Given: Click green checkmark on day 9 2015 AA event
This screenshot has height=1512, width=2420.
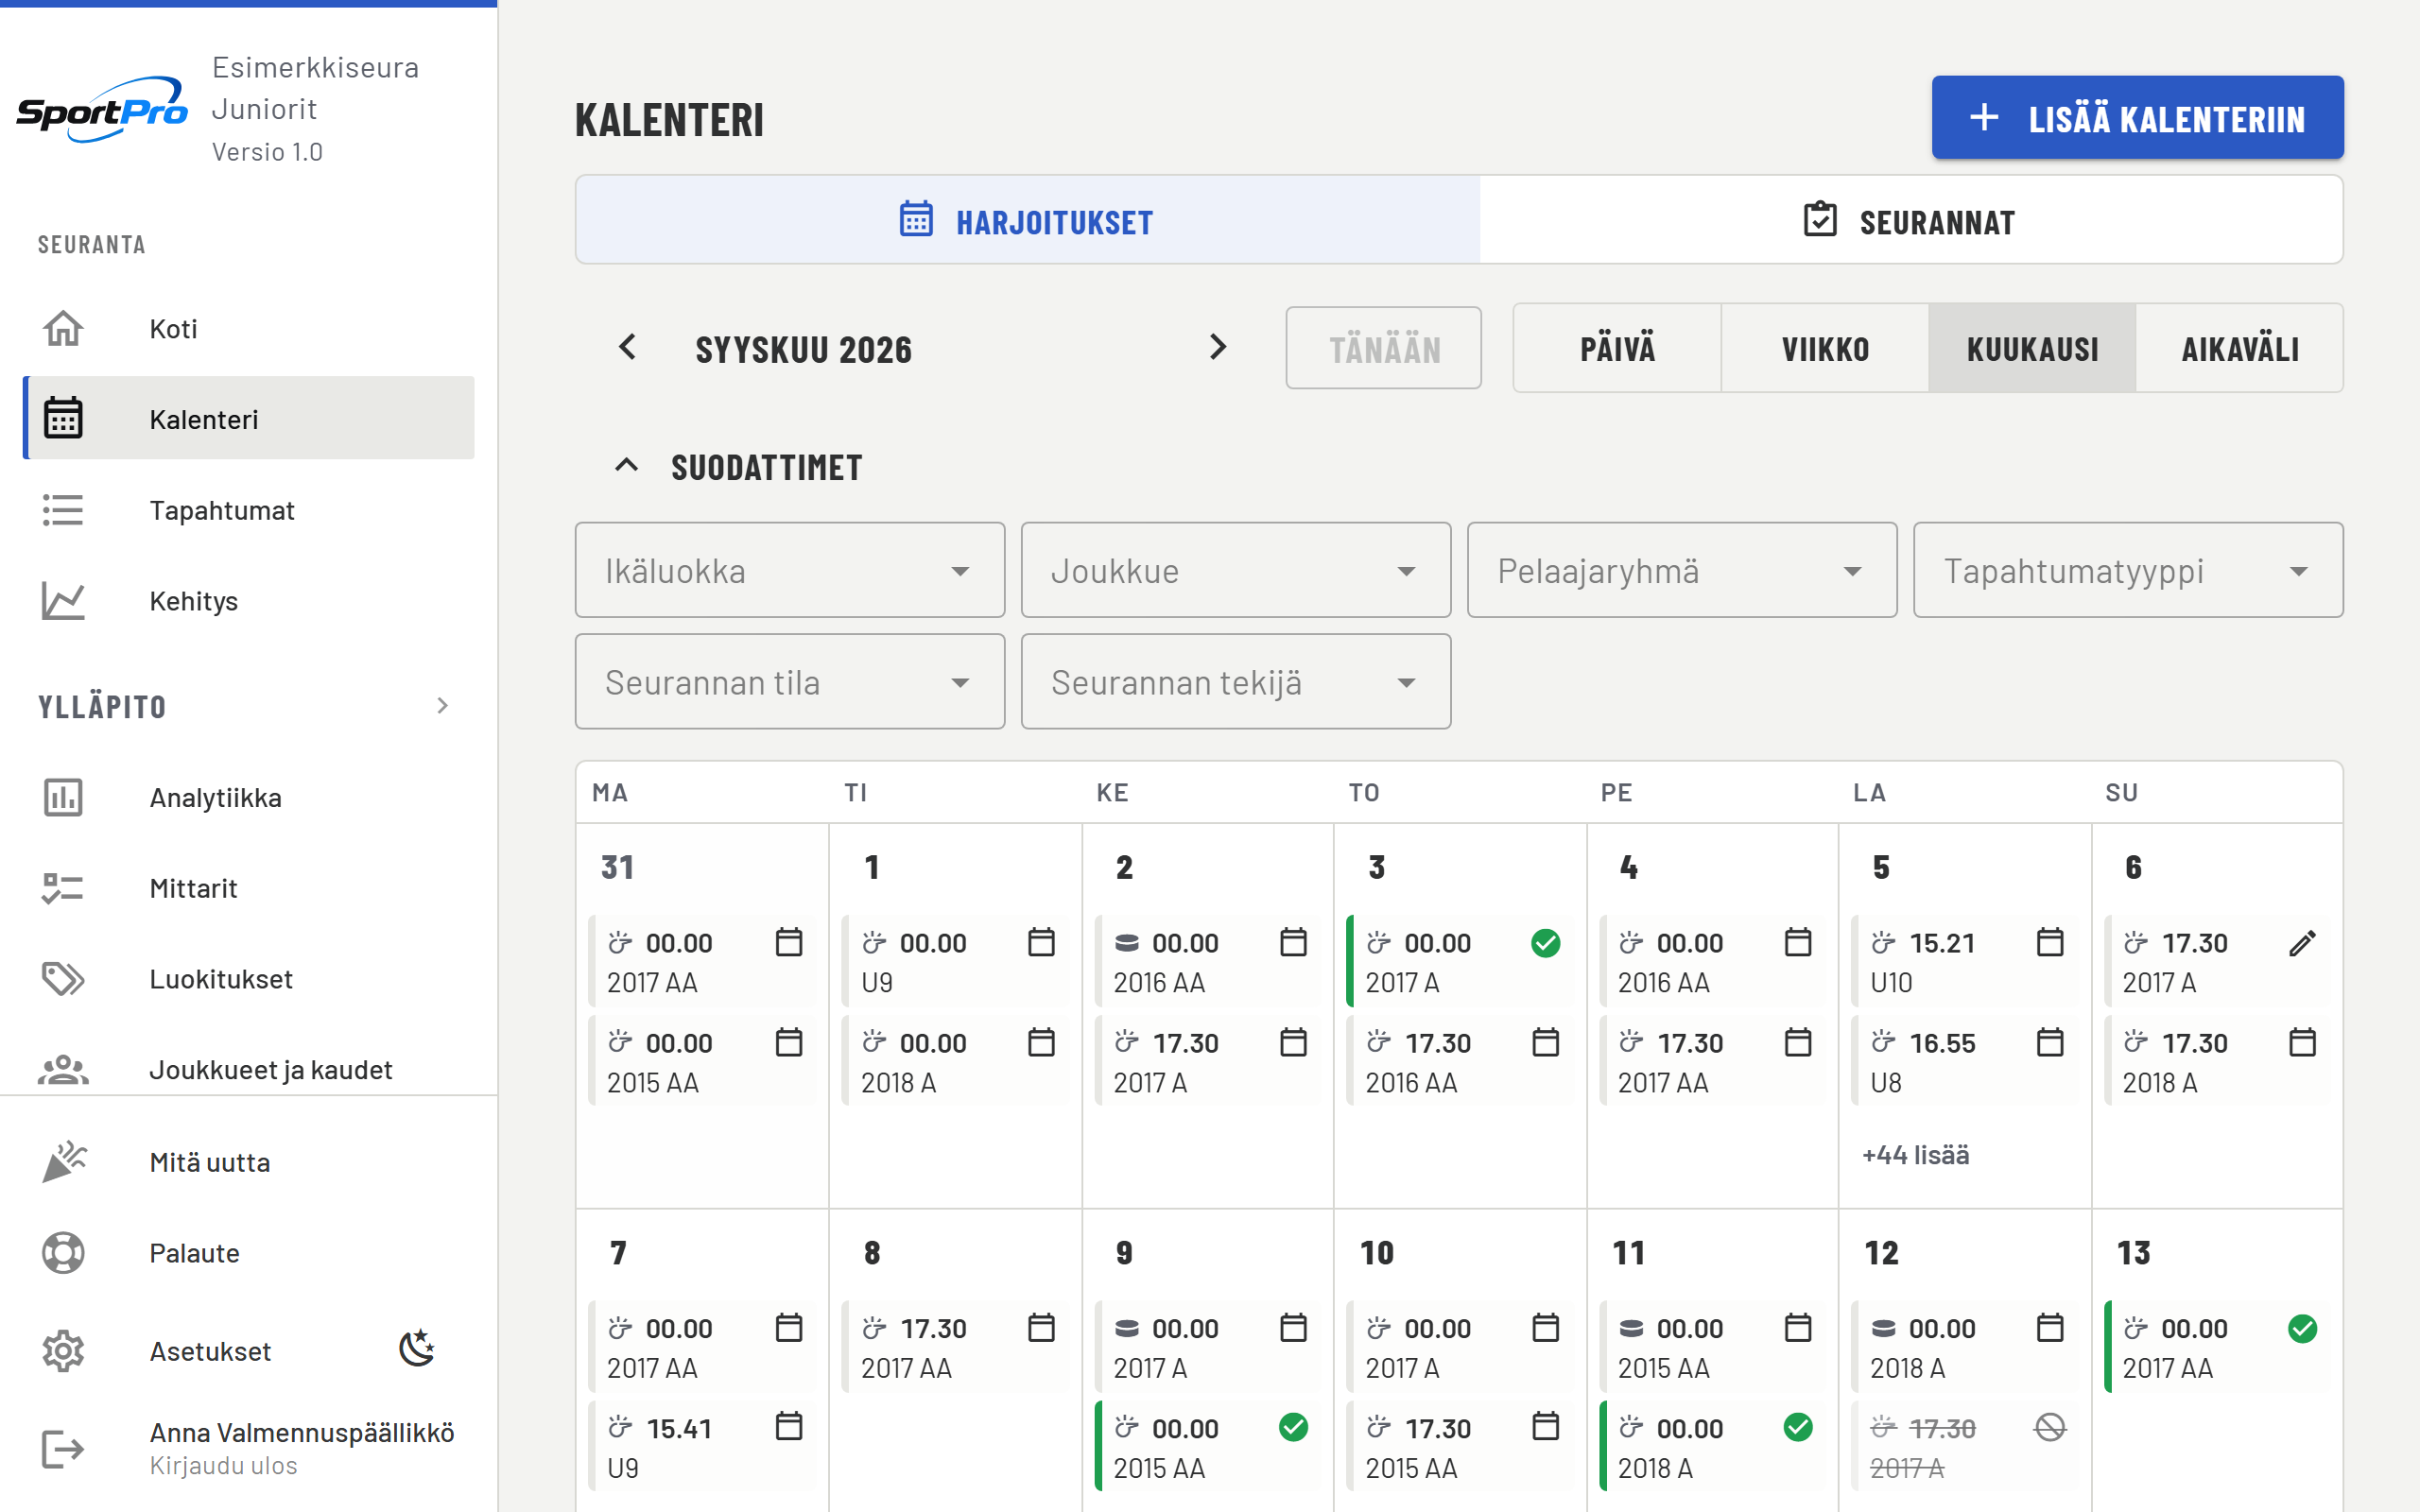Looking at the screenshot, I should [1293, 1428].
